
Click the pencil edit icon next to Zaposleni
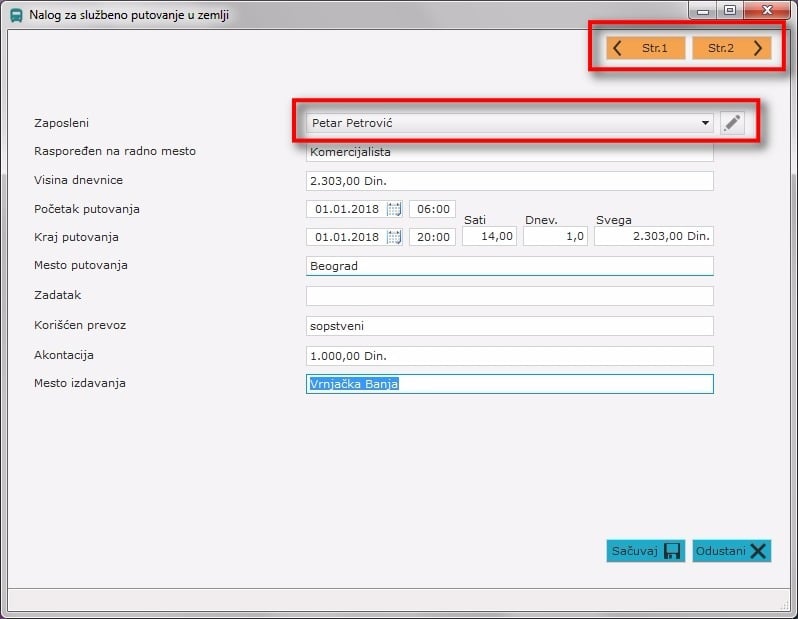[x=732, y=123]
